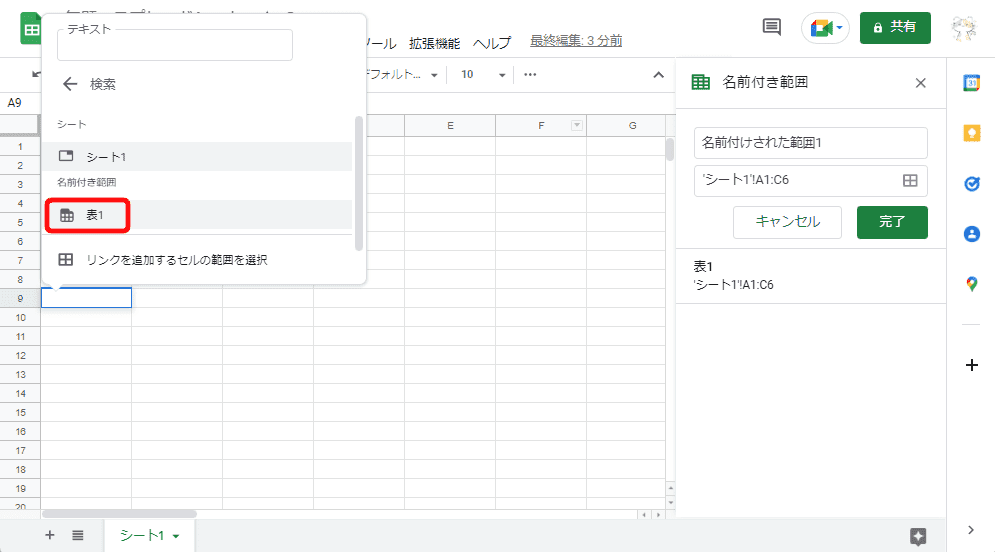This screenshot has height=552, width=995.
Task: Open Google Keep side panel
Action: coord(972,133)
